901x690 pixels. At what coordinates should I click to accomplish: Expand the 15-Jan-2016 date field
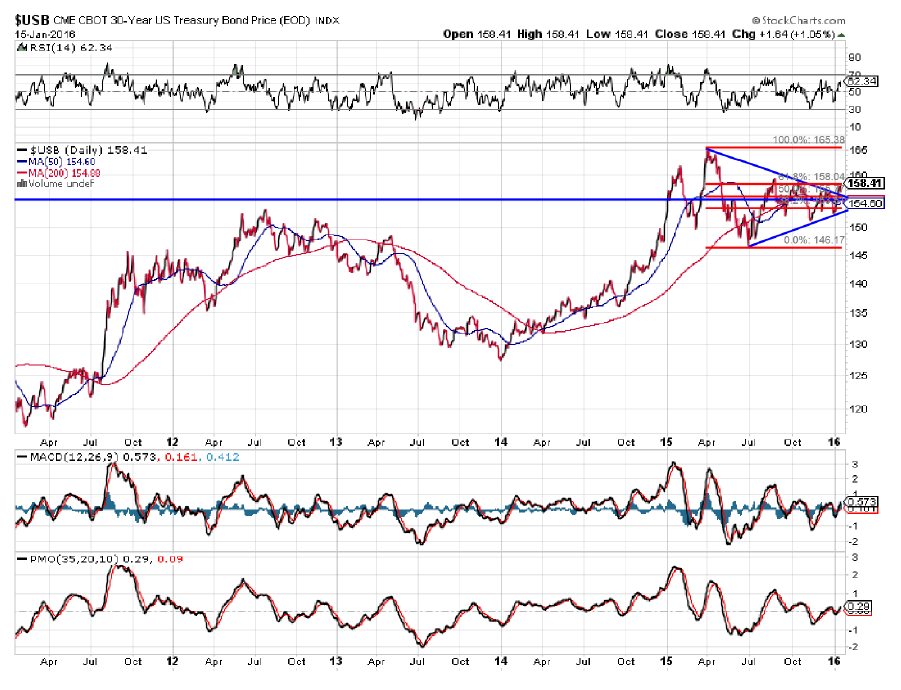pos(43,33)
